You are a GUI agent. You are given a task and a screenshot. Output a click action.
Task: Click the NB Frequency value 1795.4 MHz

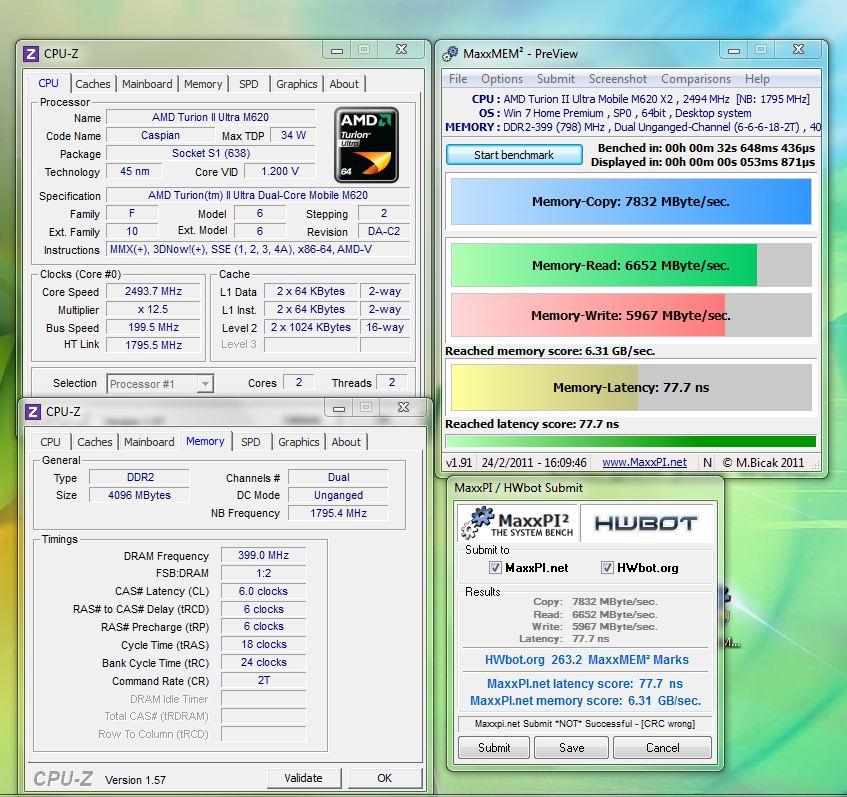(338, 513)
